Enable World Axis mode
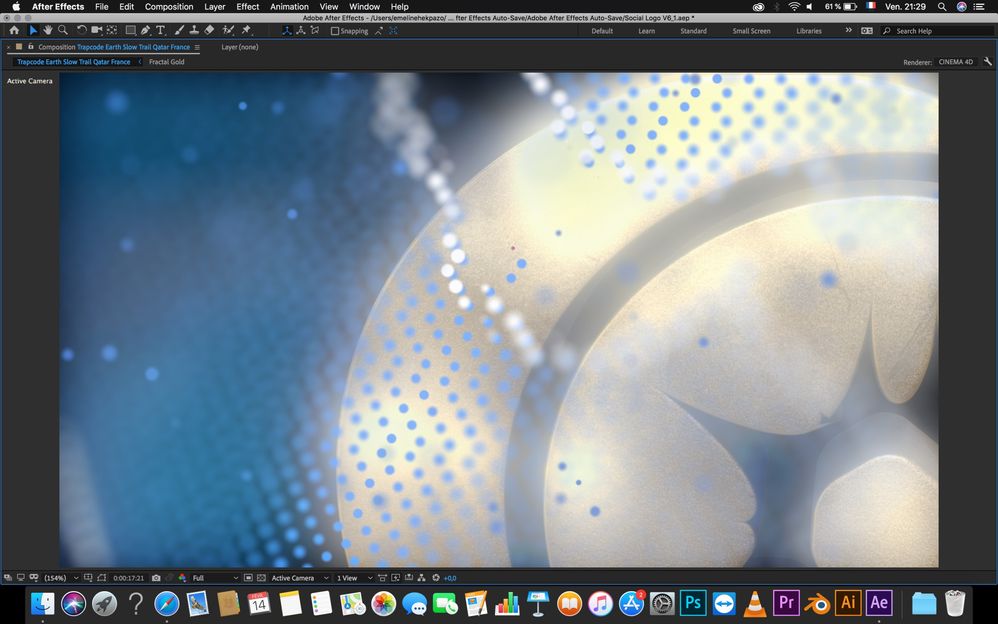Viewport: 998px width, 624px height. tap(300, 31)
